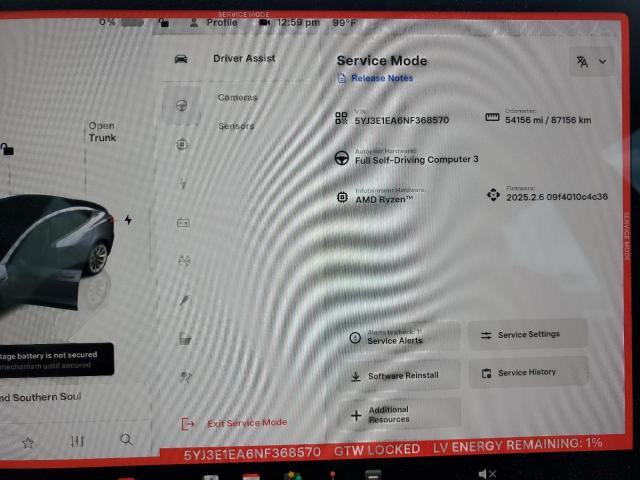Open Service Alerts

point(399,338)
